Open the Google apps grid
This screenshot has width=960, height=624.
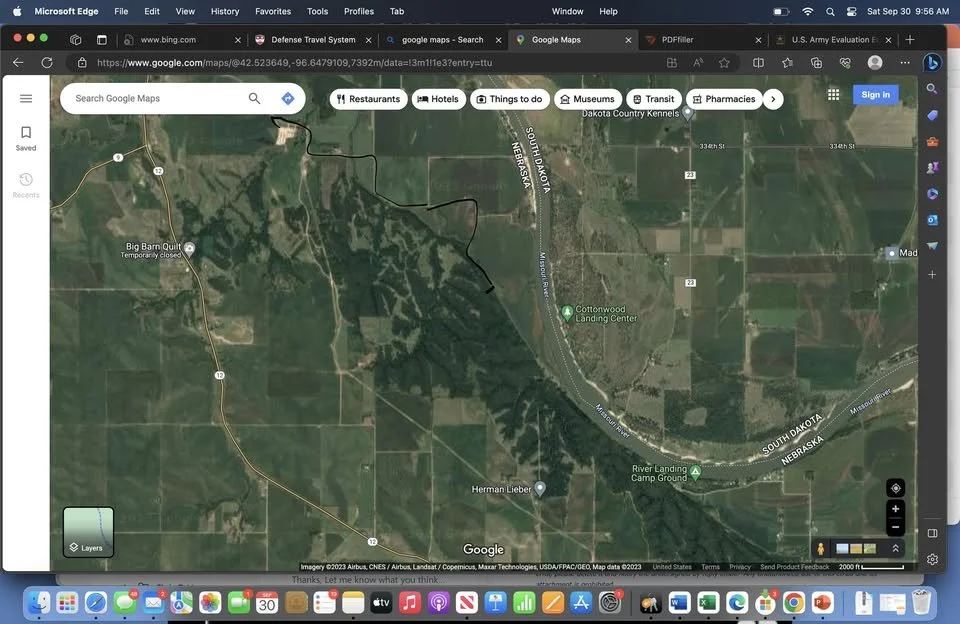(833, 94)
